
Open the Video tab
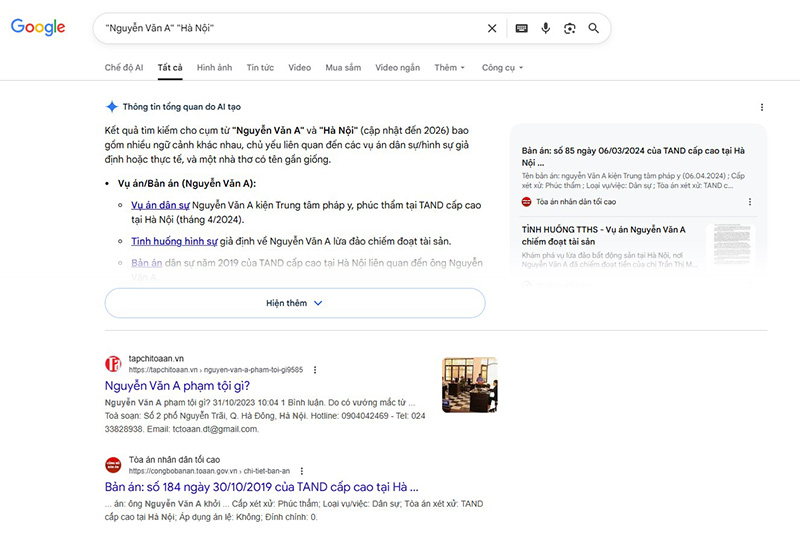click(x=299, y=67)
